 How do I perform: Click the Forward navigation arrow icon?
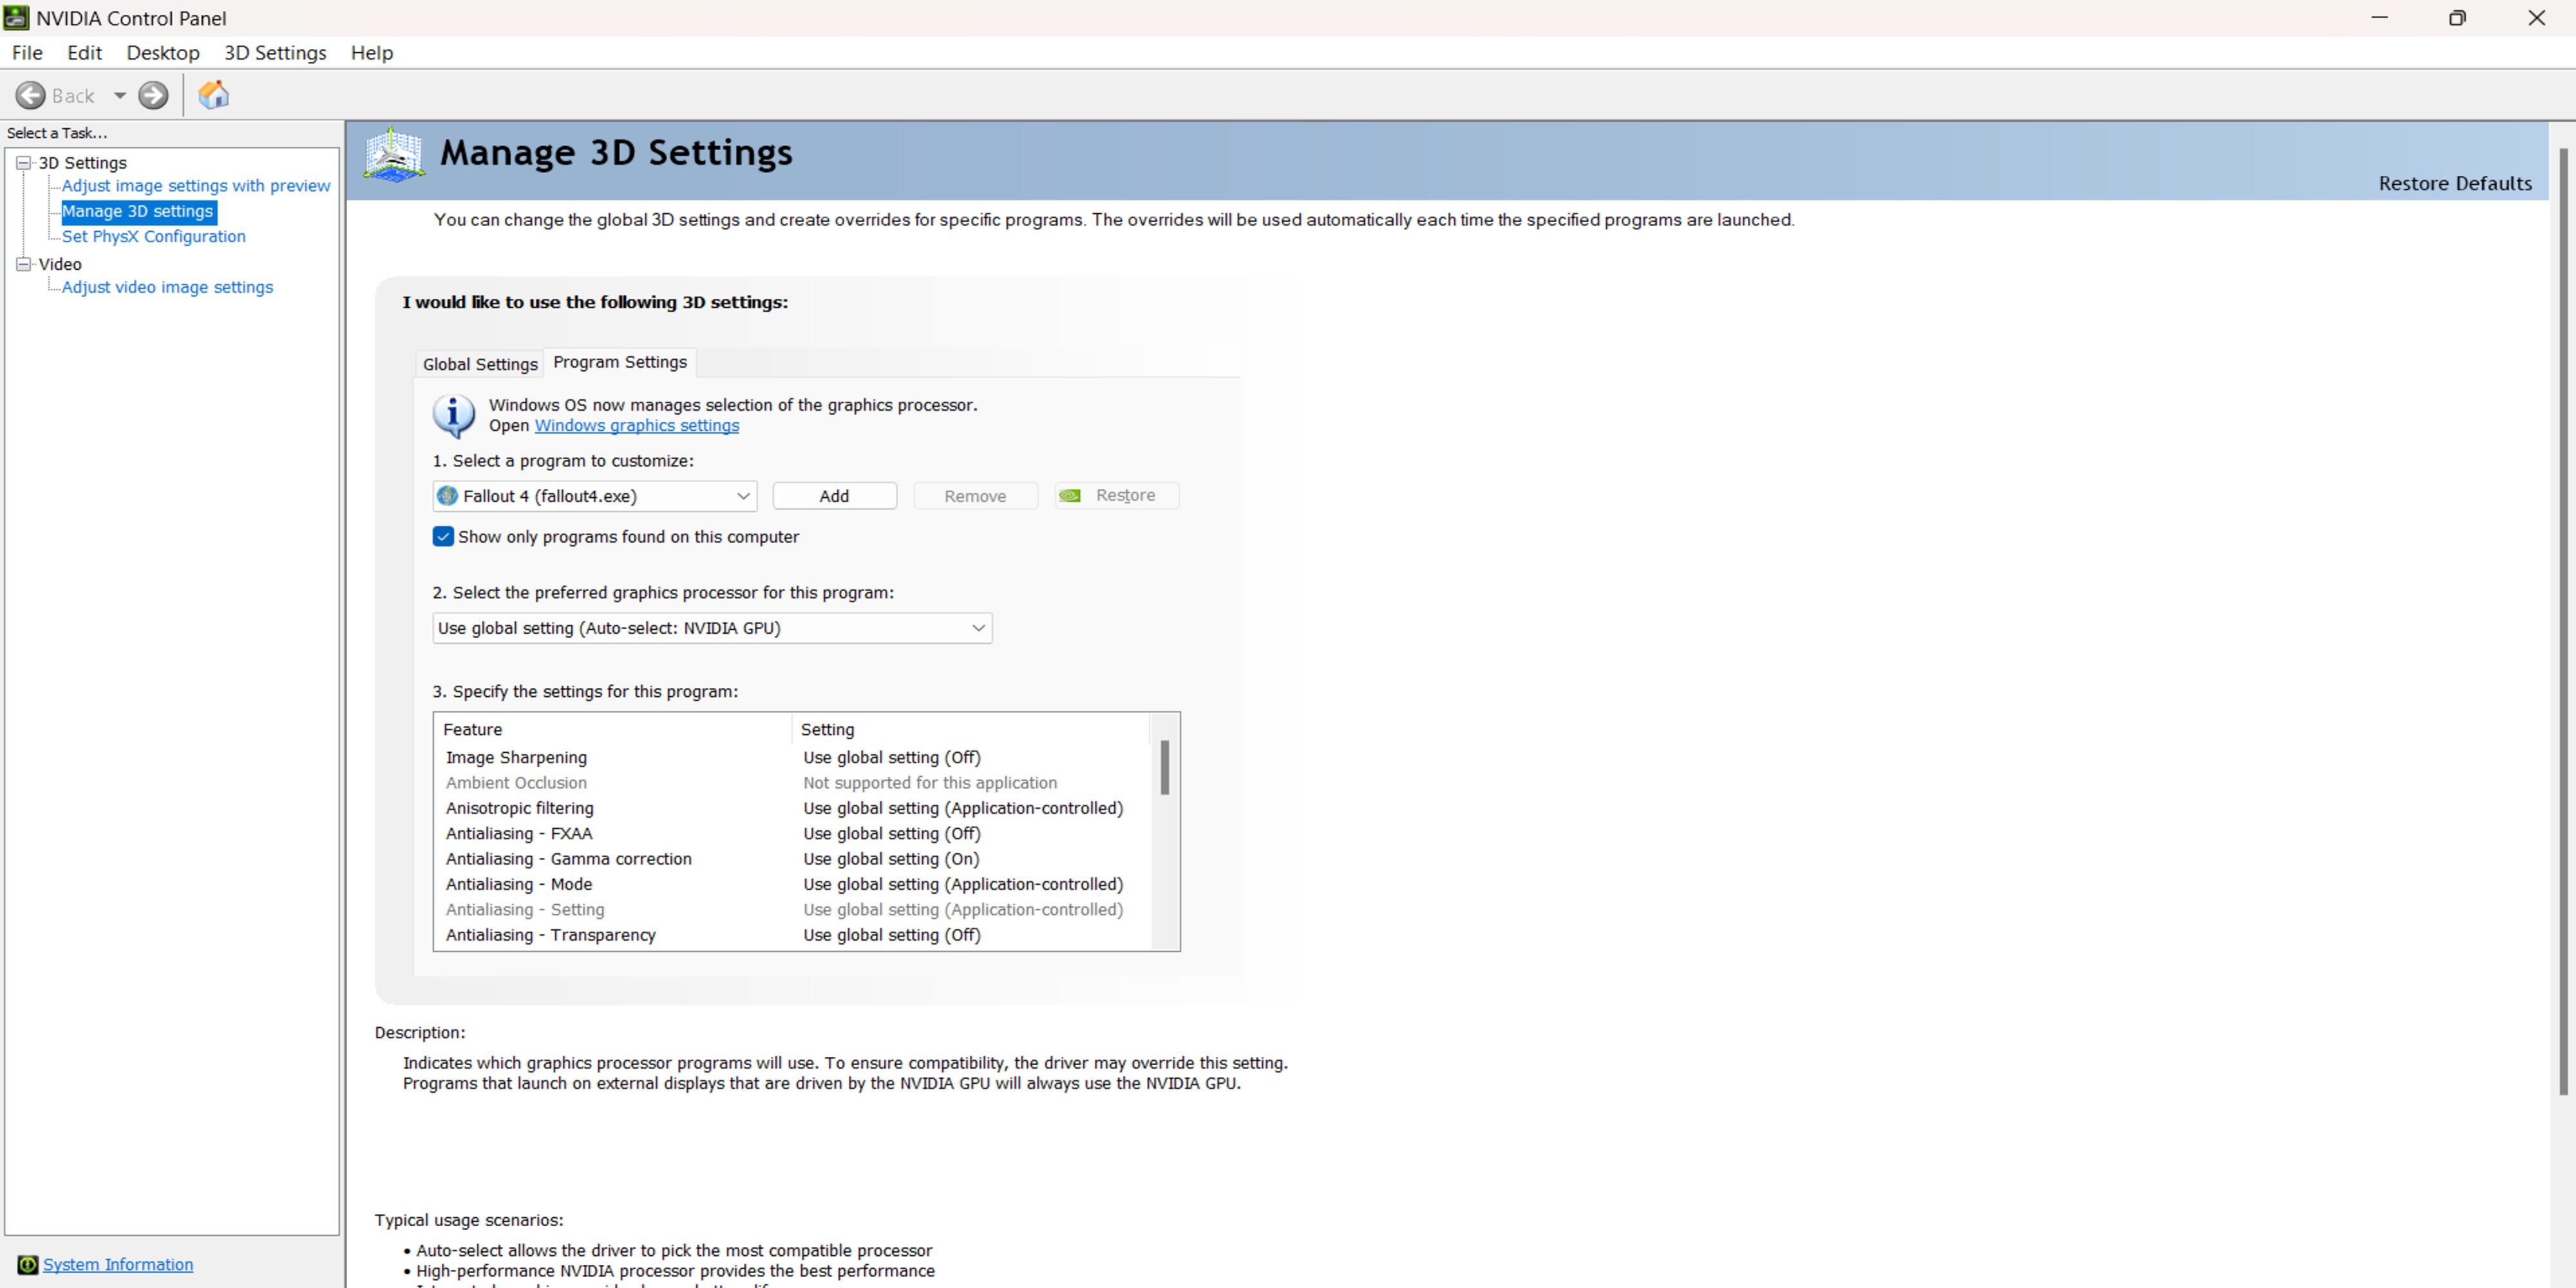coord(151,95)
